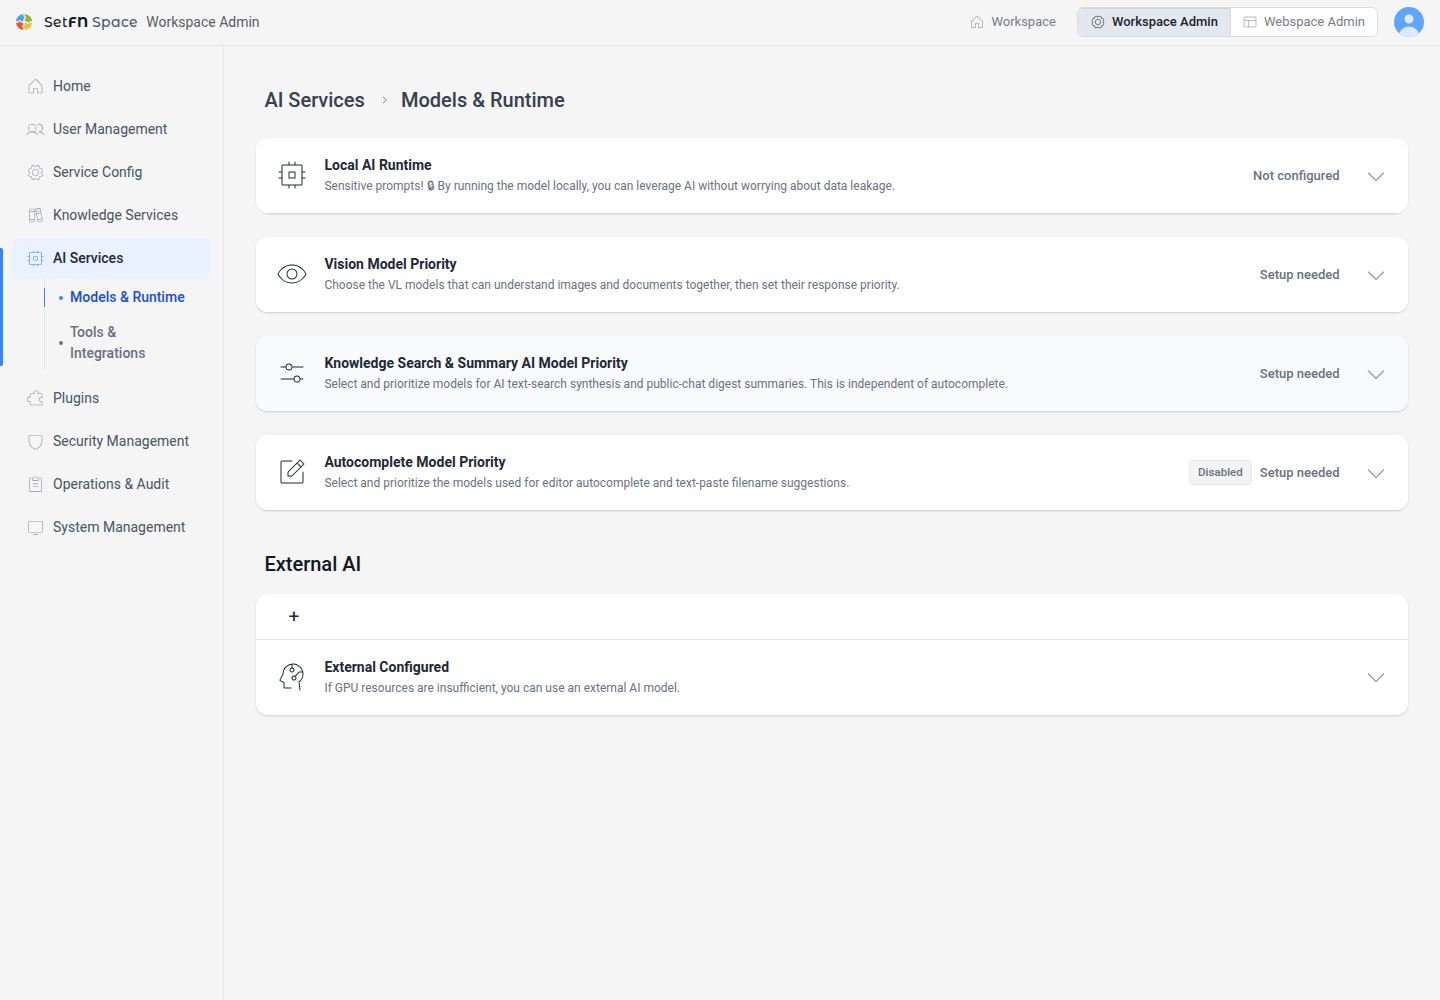Open Models & Runtime submenu item
1440x1000 pixels.
click(127, 297)
